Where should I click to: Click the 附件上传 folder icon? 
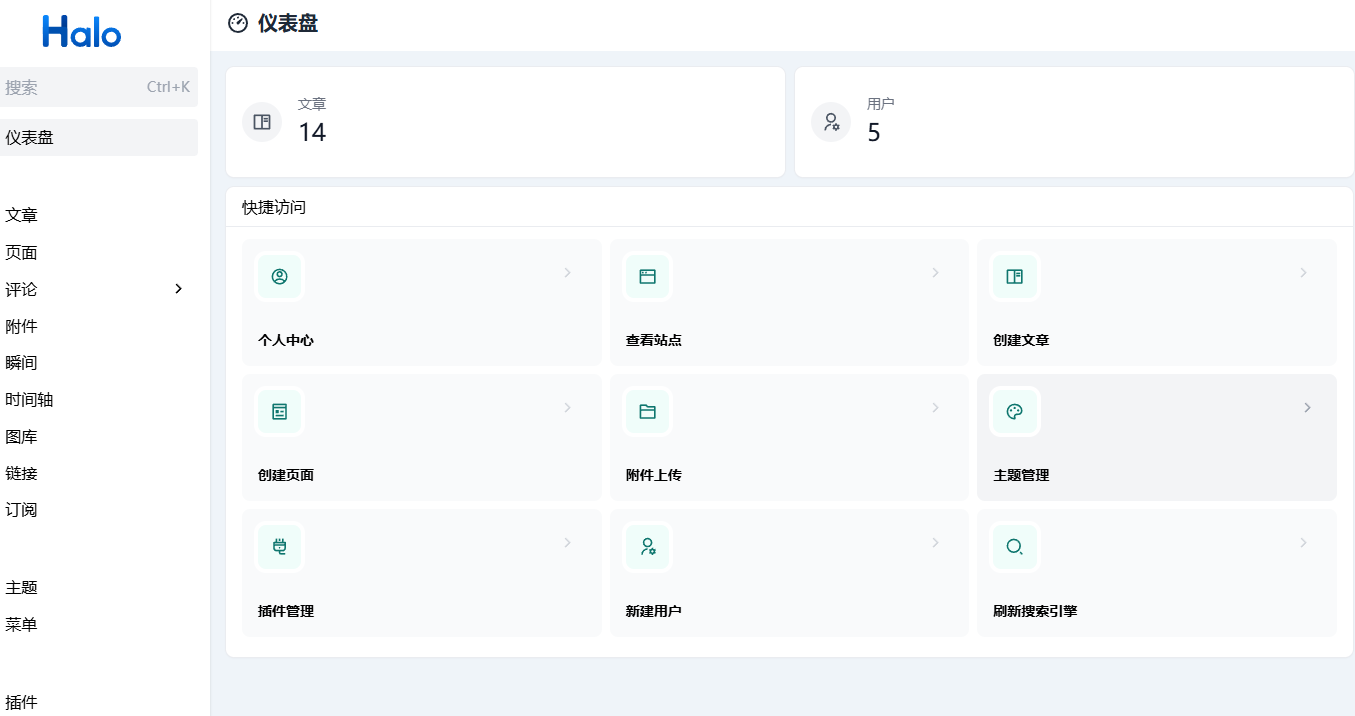click(648, 411)
